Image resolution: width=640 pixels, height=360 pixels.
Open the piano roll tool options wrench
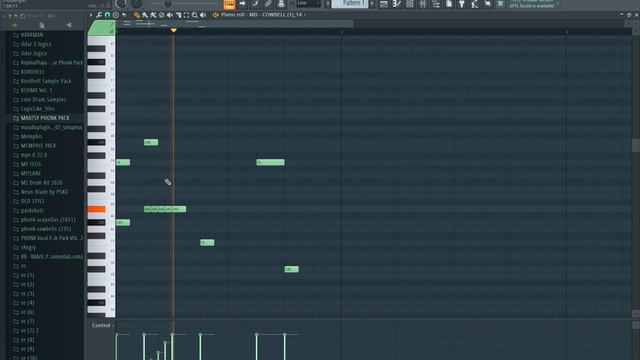click(x=99, y=15)
